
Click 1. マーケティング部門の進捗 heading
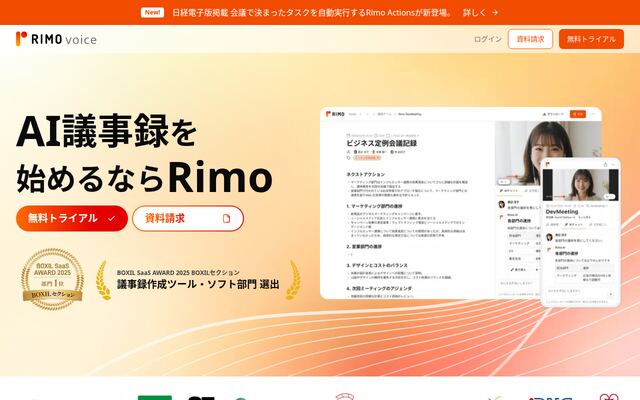(374, 206)
